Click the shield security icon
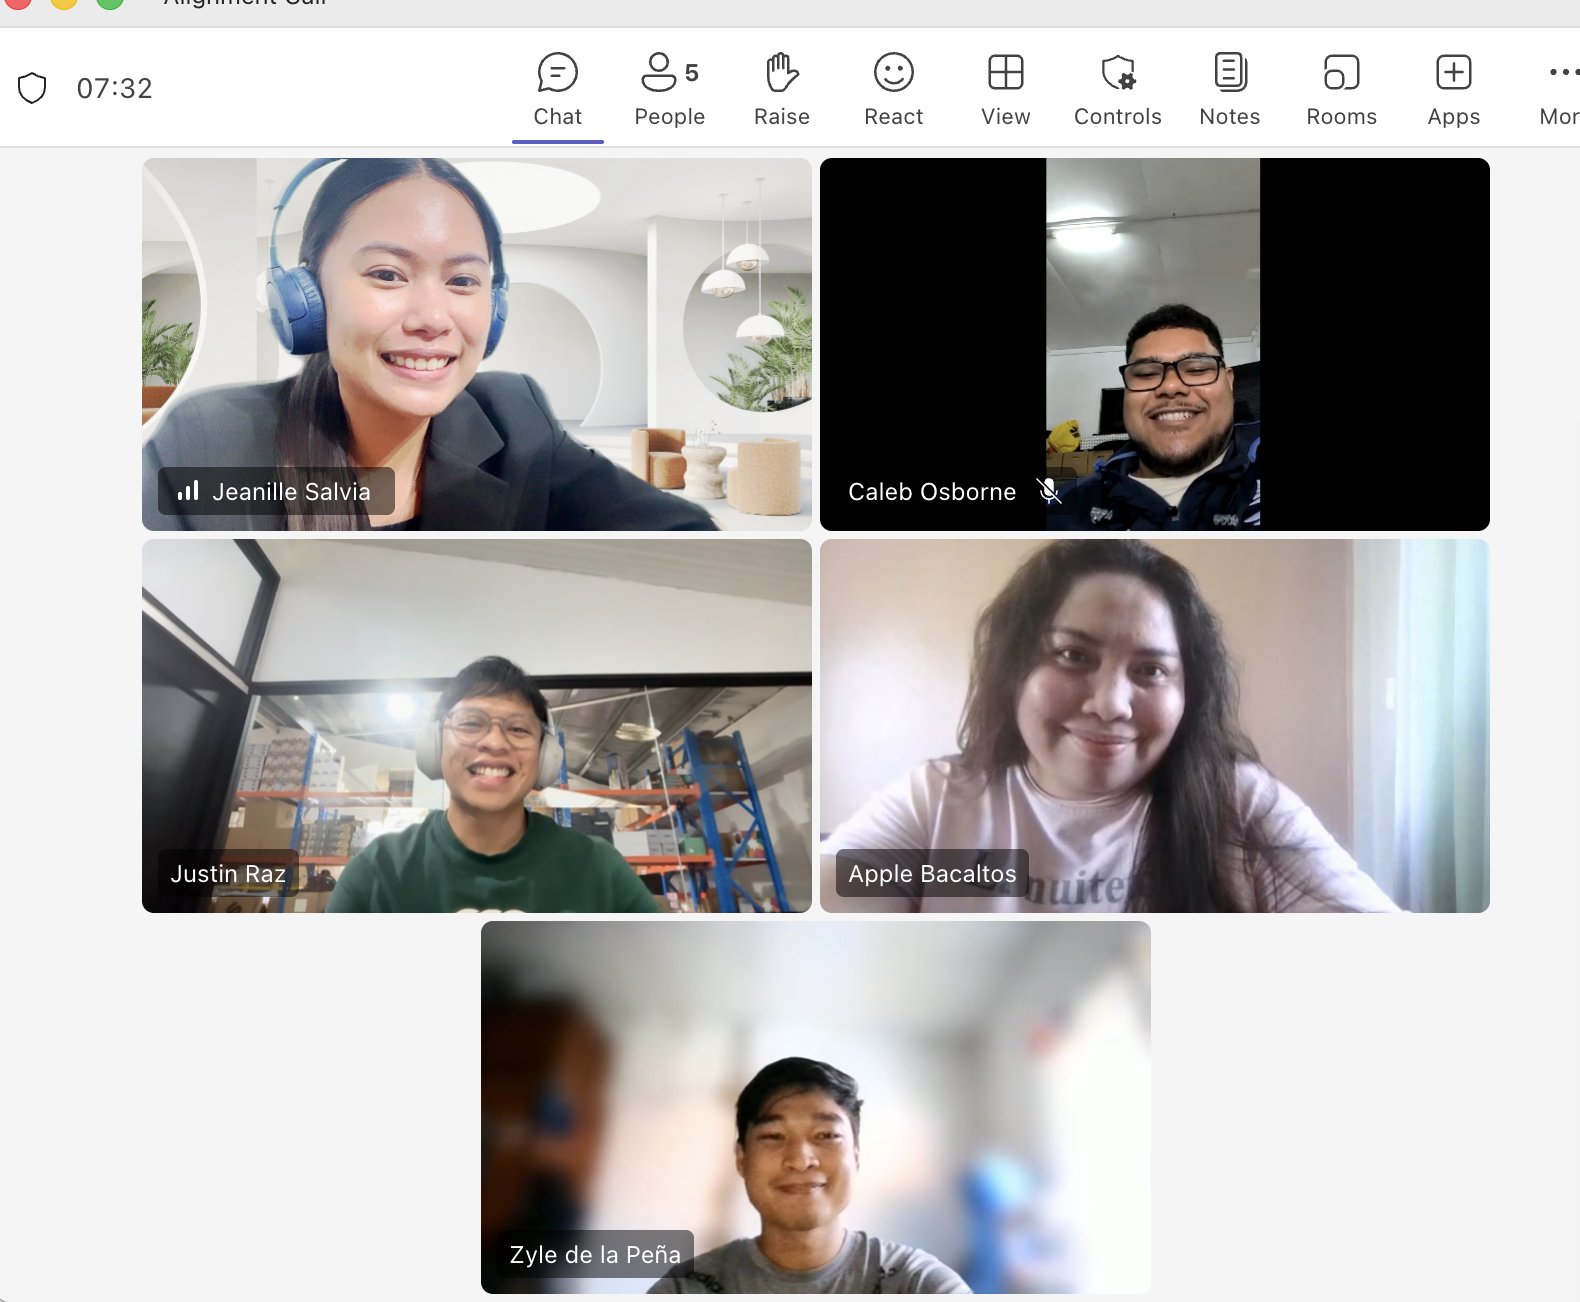 (32, 88)
